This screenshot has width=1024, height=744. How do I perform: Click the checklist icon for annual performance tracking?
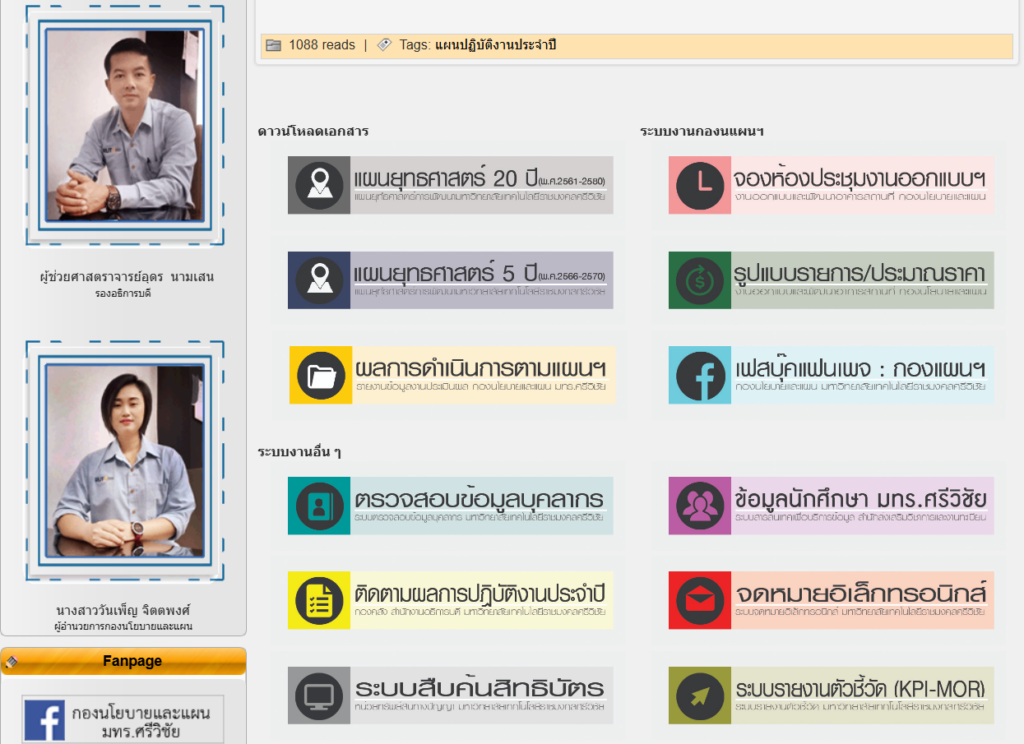click(x=321, y=601)
